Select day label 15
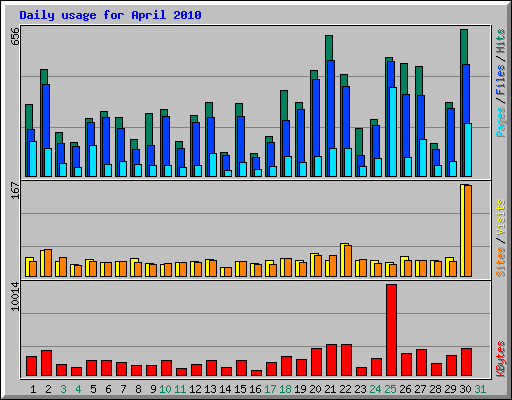The image size is (512, 400). pos(240,389)
